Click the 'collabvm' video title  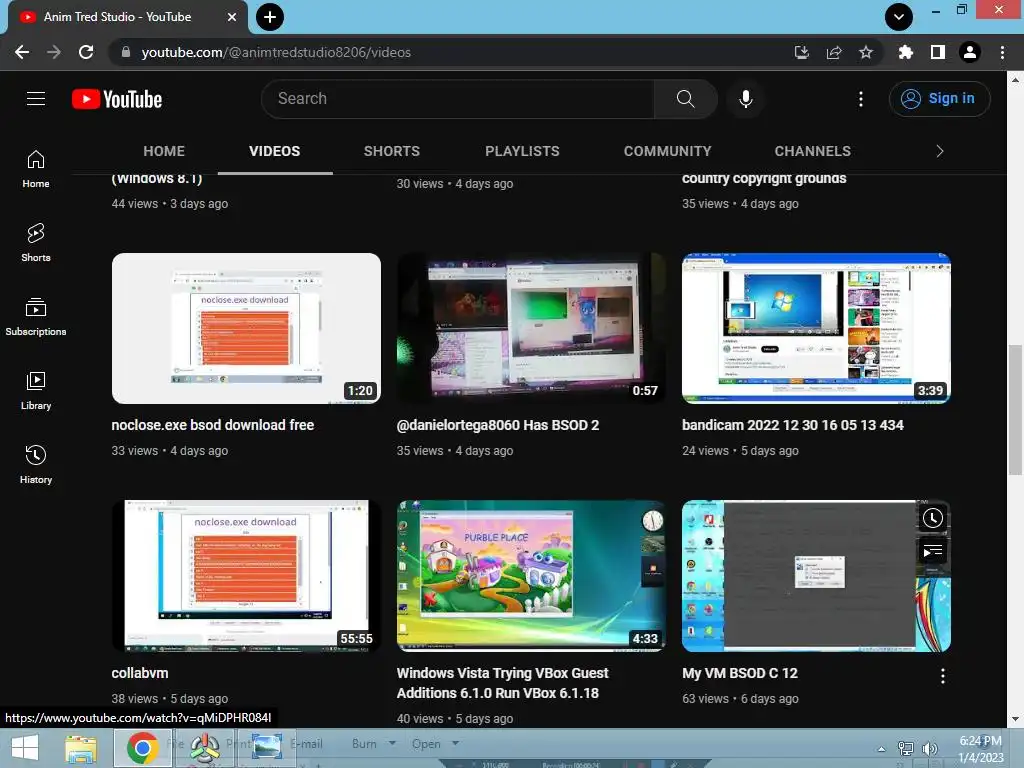coord(140,673)
